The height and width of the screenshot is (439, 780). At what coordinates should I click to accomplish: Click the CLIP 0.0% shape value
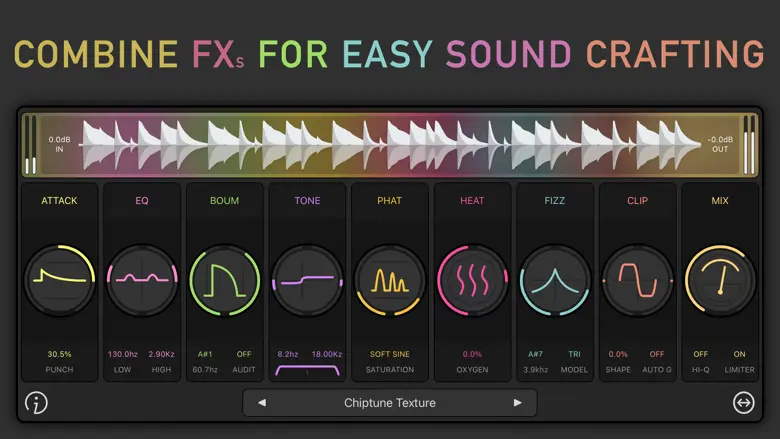click(618, 354)
